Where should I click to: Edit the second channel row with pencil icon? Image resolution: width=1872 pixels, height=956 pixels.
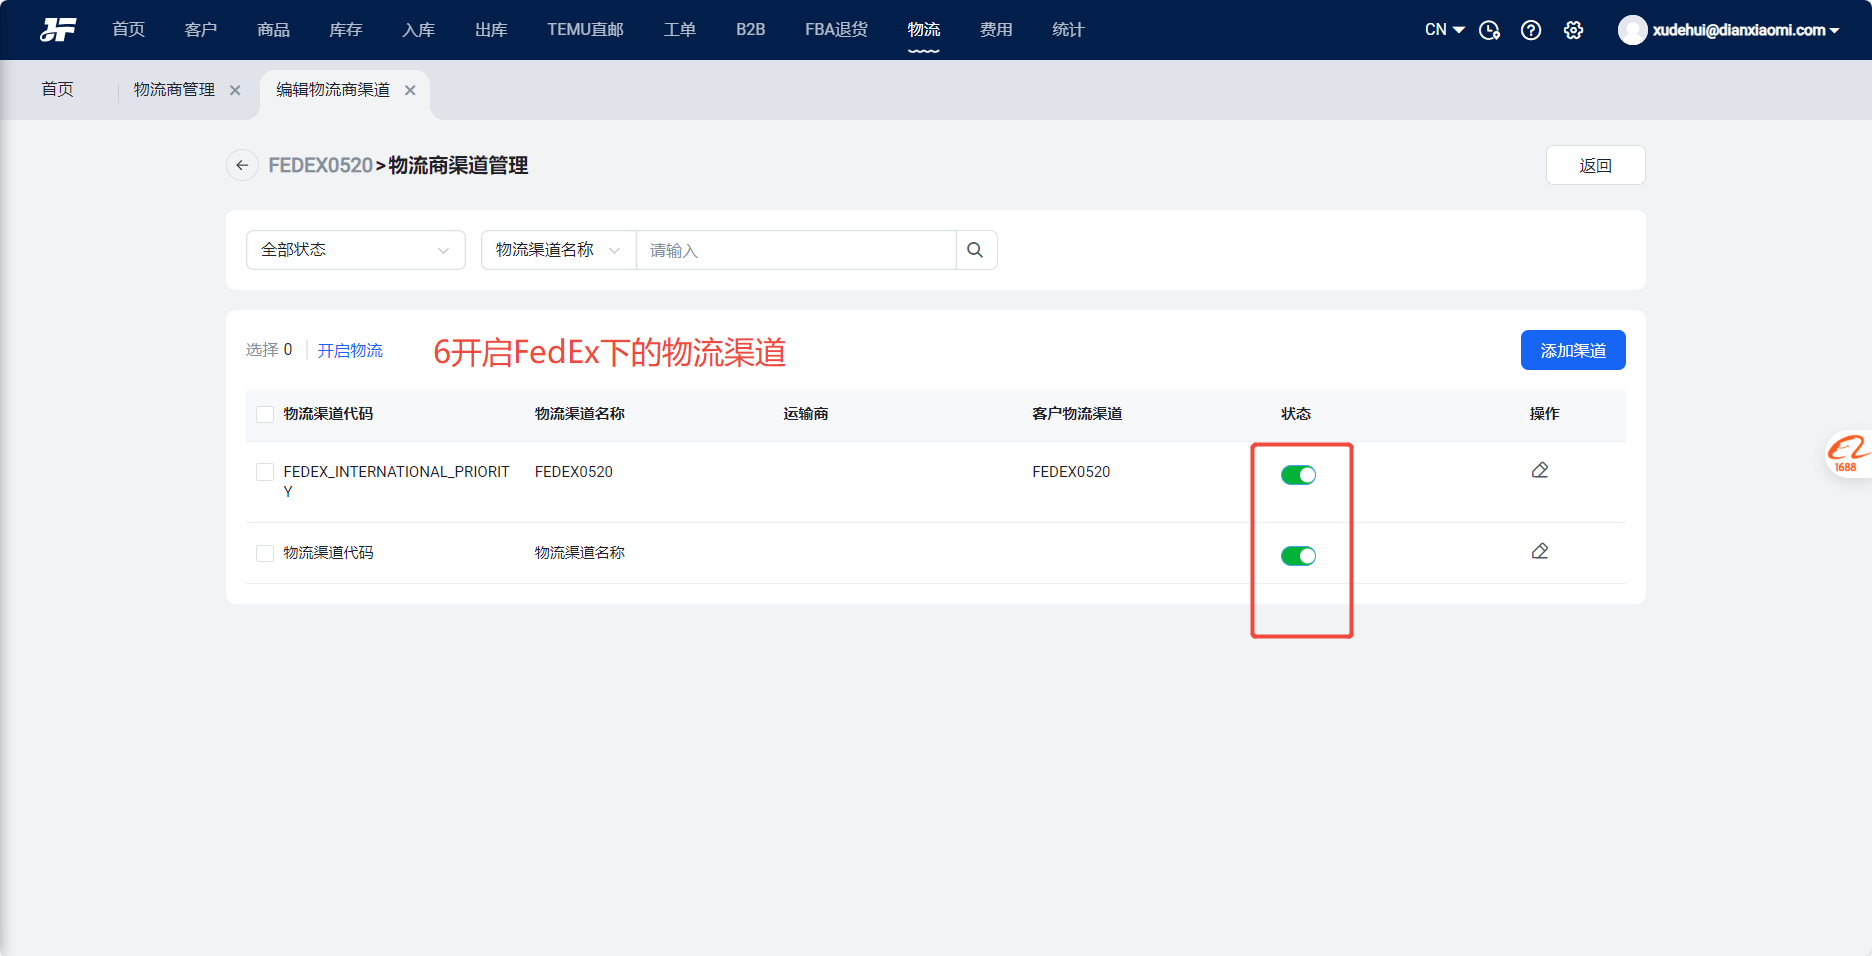coord(1540,551)
